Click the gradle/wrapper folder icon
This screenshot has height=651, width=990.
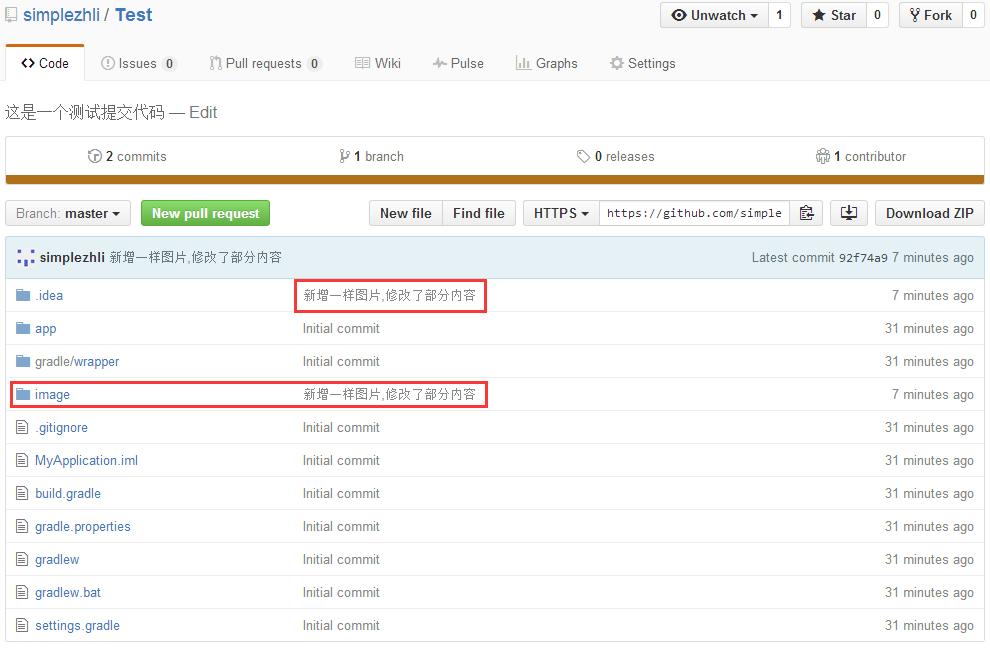23,361
